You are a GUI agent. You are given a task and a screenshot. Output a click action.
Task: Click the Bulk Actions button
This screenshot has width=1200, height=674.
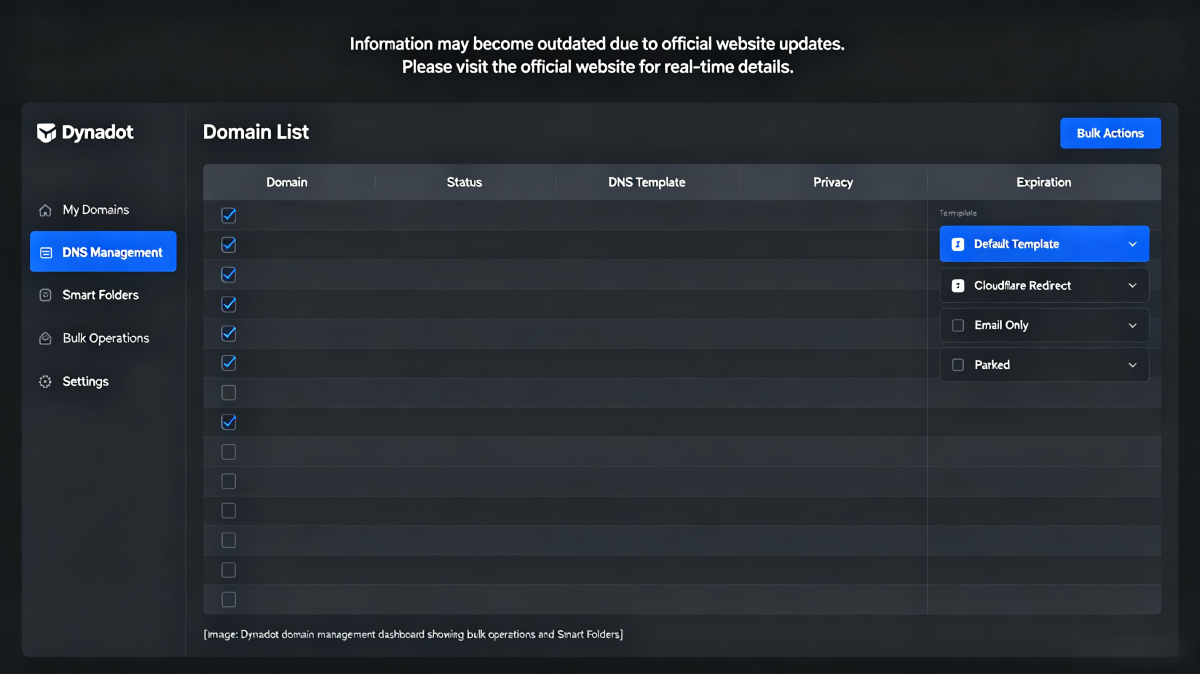coord(1110,133)
